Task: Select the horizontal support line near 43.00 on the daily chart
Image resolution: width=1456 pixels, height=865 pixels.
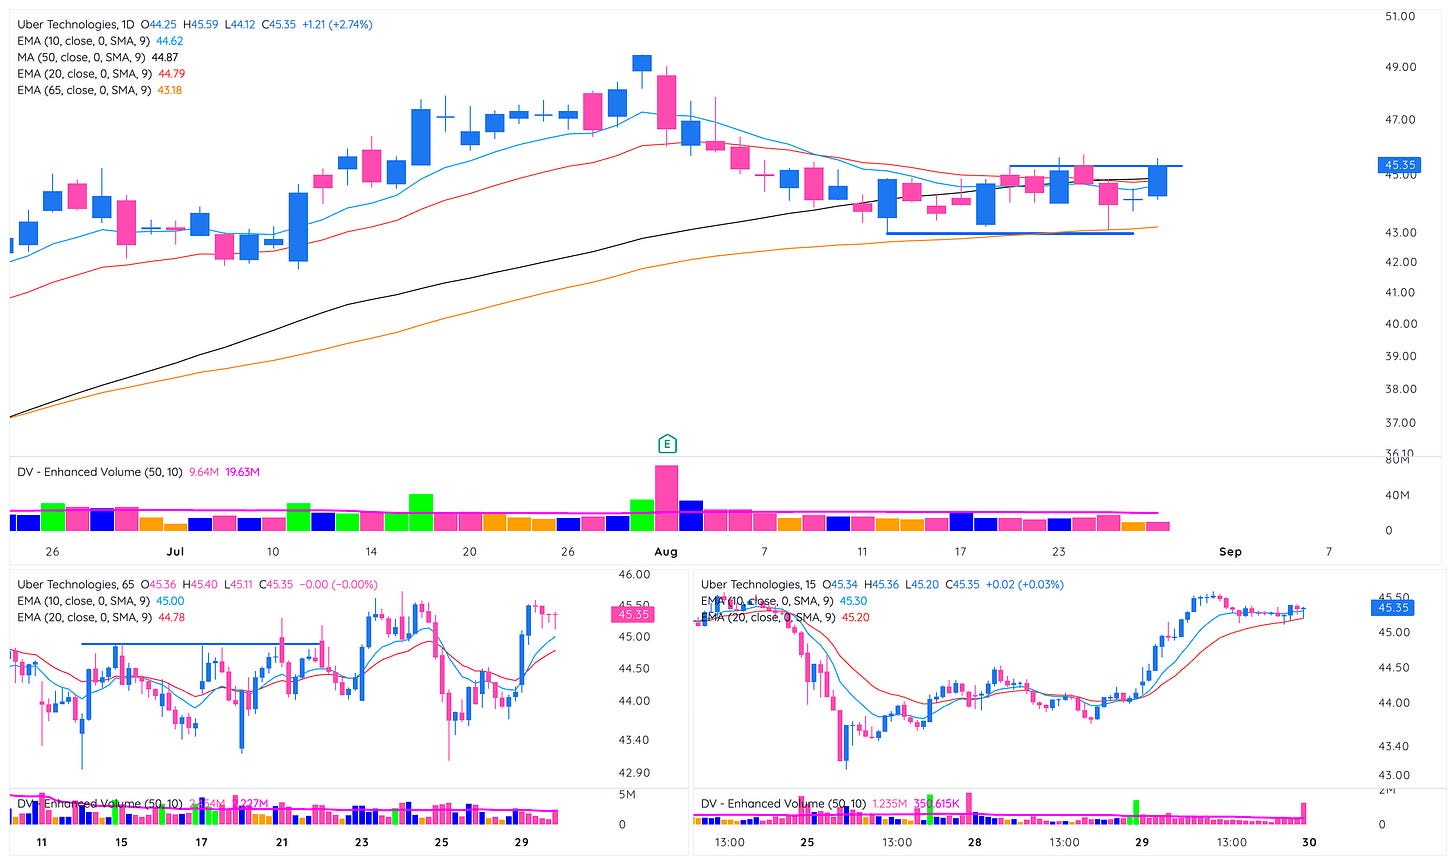Action: tap(1010, 233)
